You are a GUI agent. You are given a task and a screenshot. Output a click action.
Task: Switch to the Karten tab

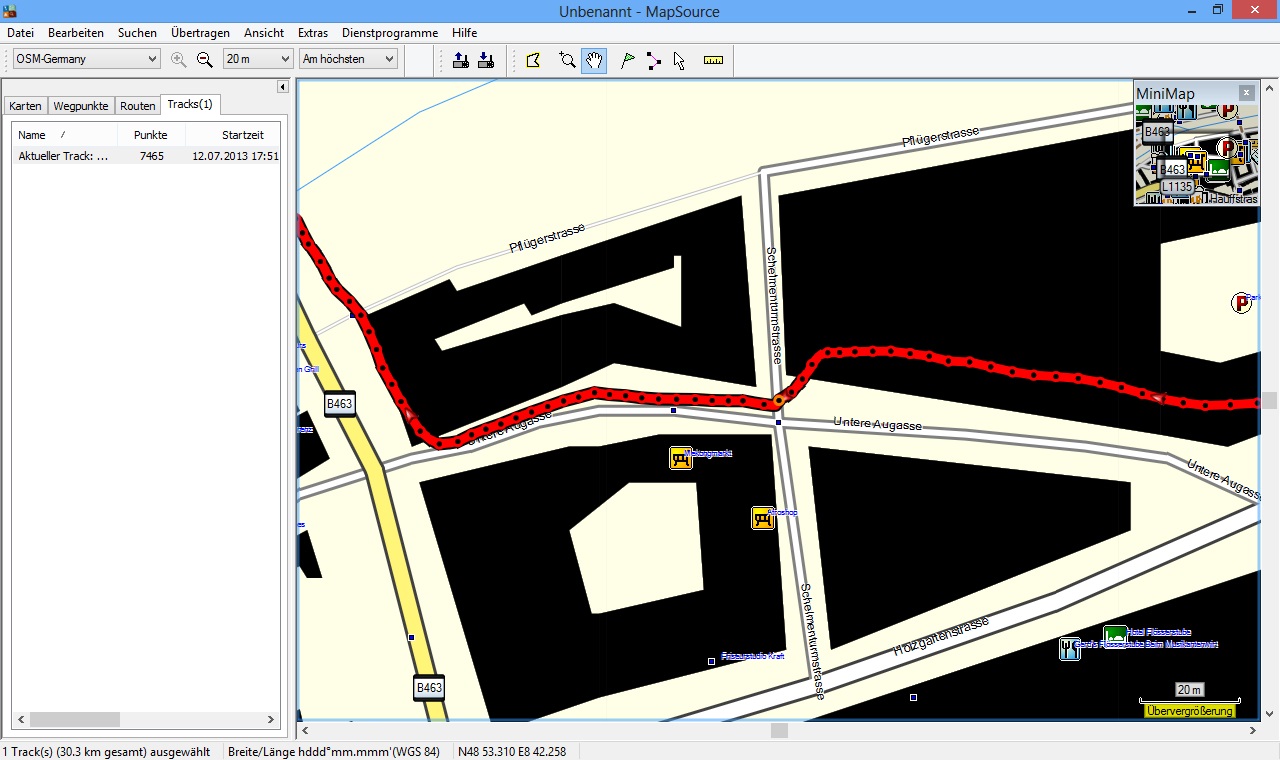[x=26, y=106]
